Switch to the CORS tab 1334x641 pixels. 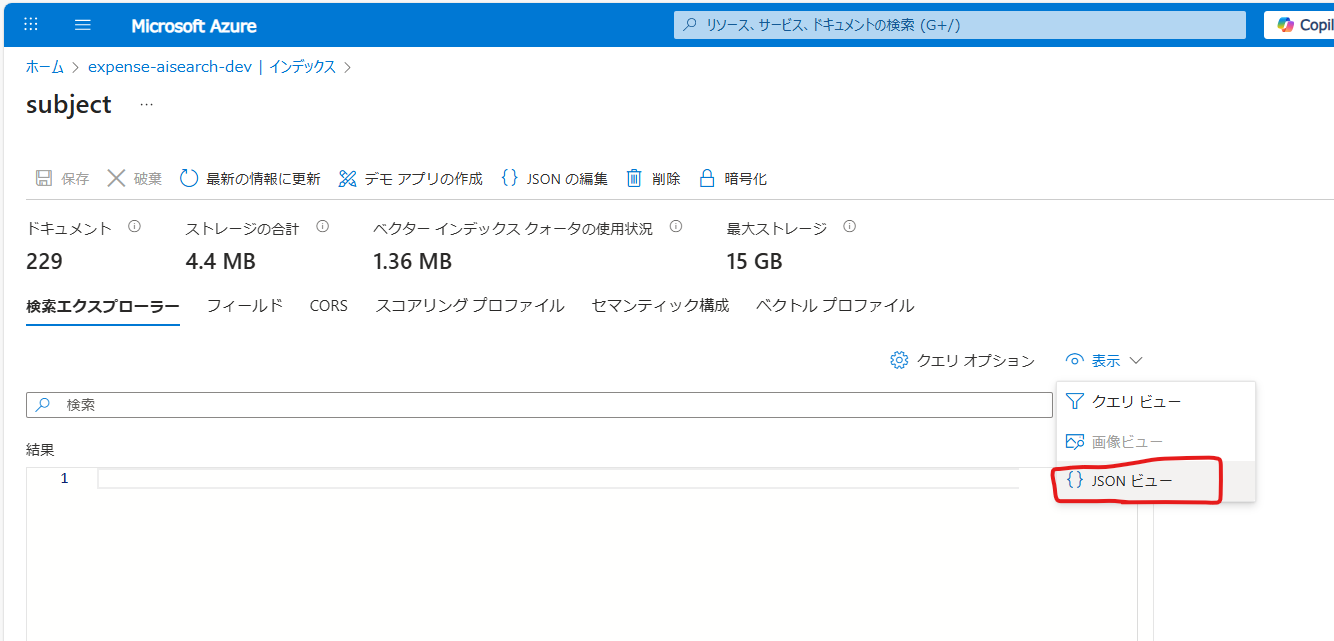[x=329, y=306]
